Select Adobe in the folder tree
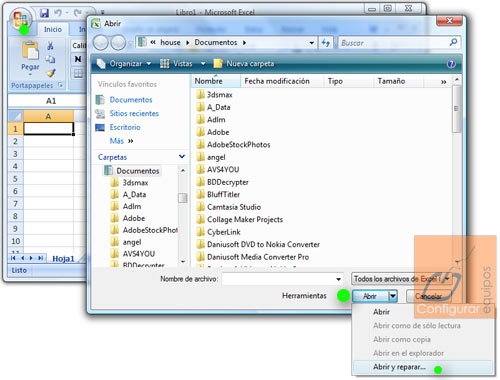500x380 pixels. 134,218
